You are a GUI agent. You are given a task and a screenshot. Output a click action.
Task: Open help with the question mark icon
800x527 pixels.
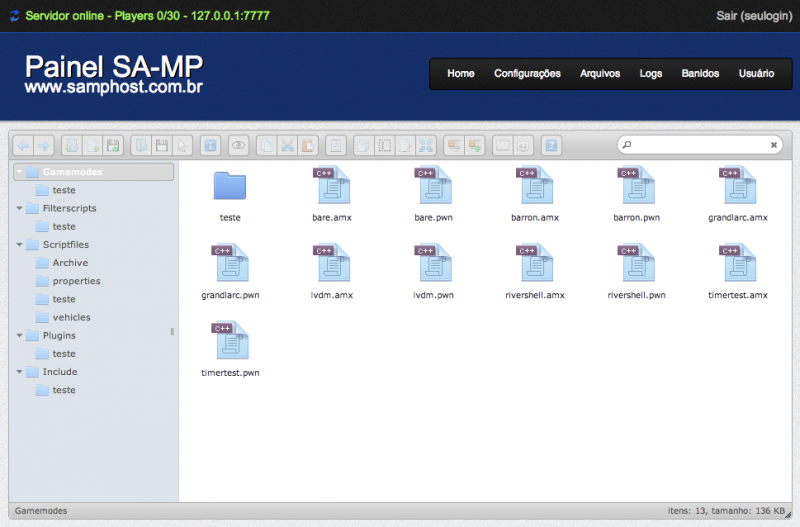tap(551, 146)
